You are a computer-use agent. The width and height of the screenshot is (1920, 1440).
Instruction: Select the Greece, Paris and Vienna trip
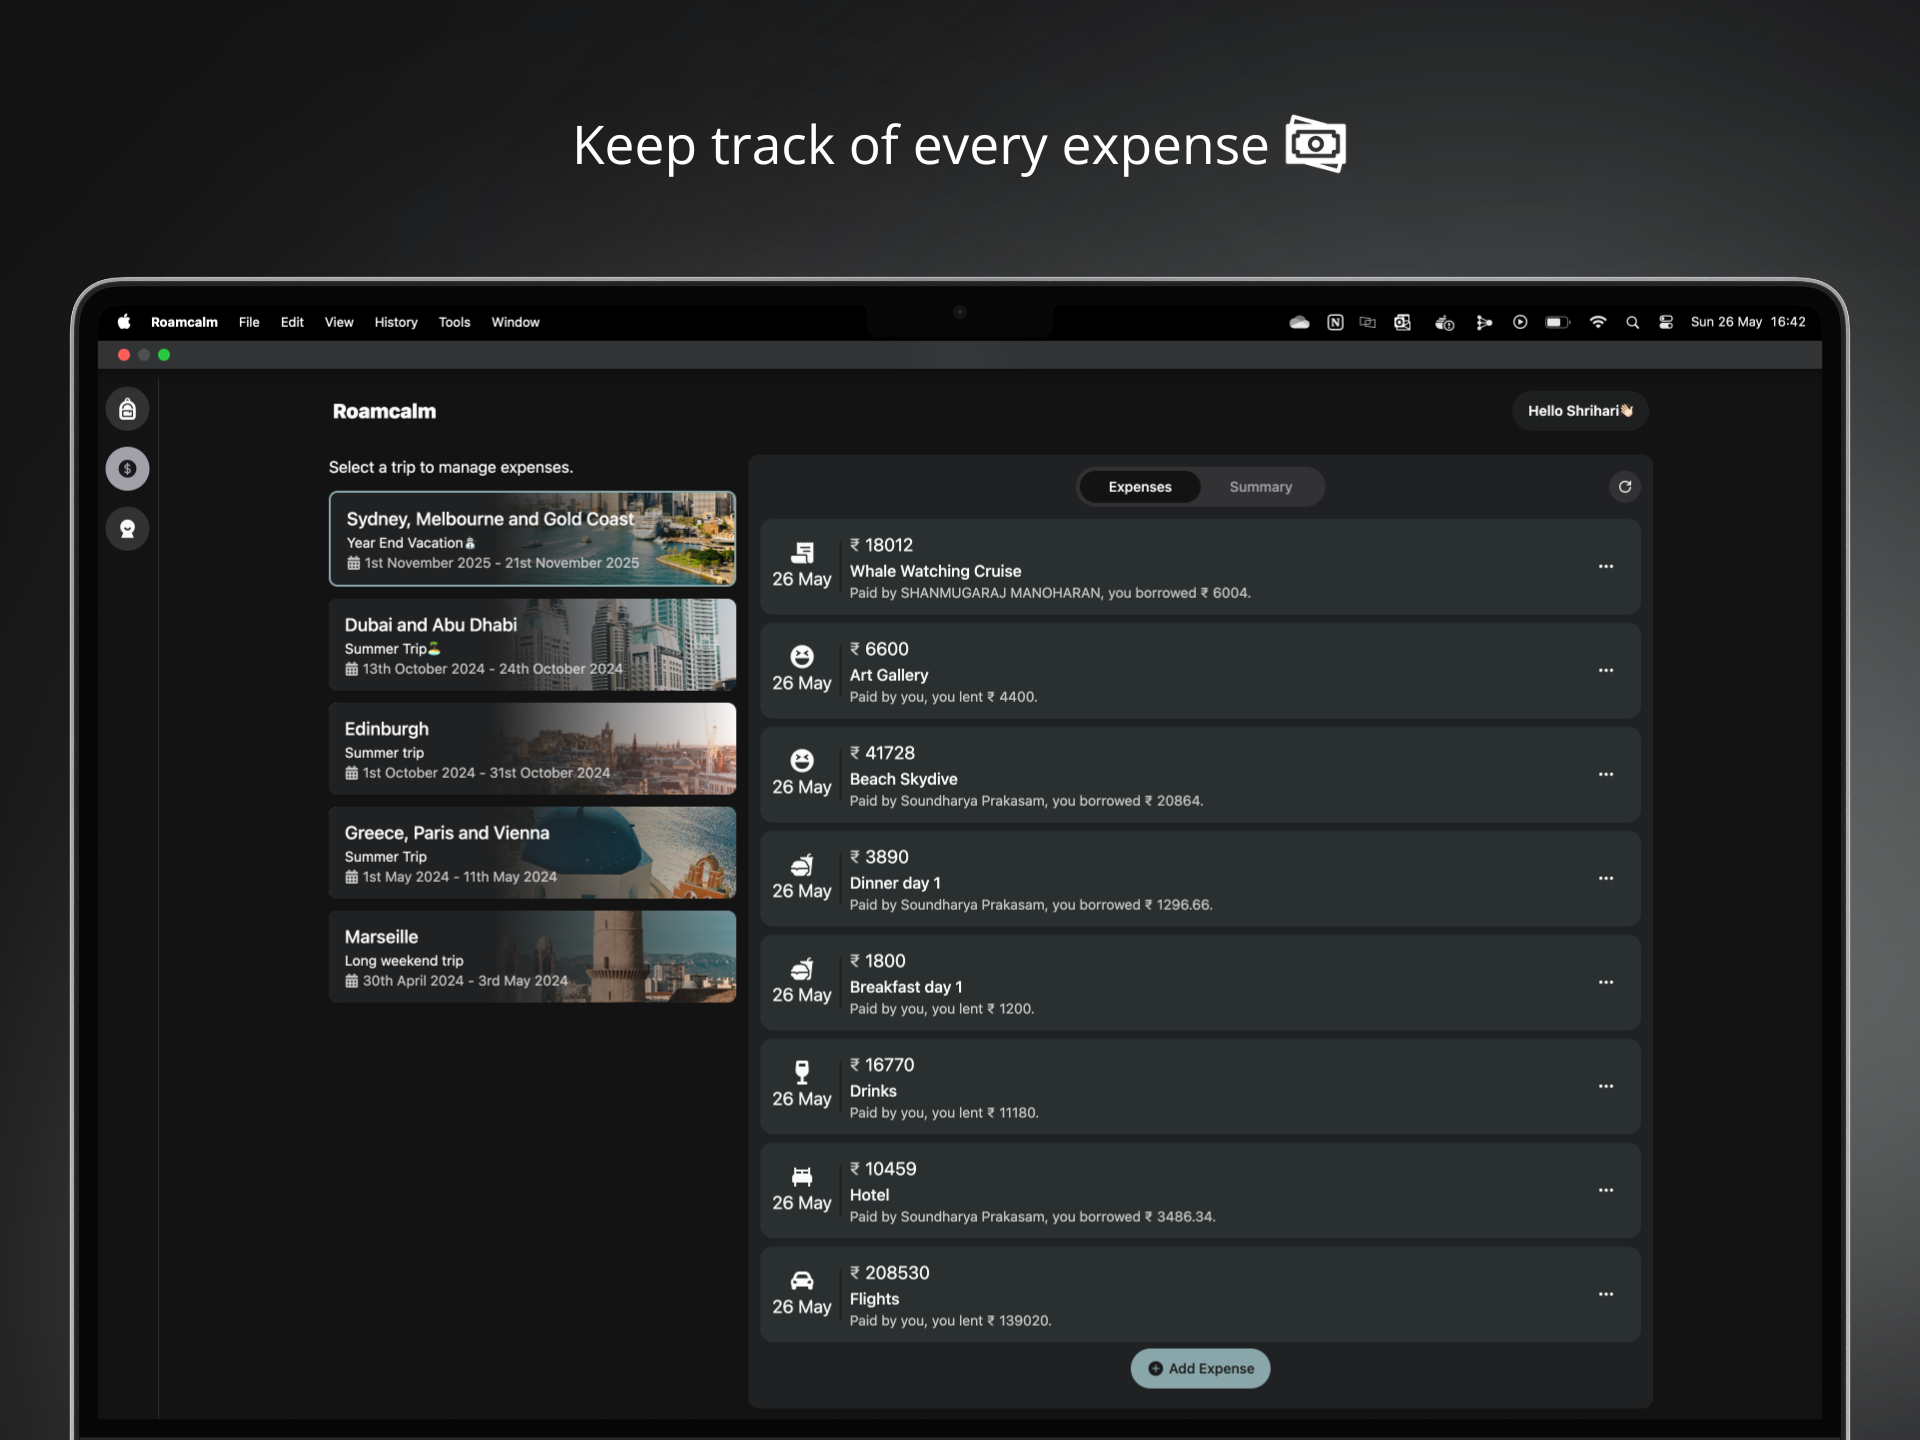click(532, 852)
